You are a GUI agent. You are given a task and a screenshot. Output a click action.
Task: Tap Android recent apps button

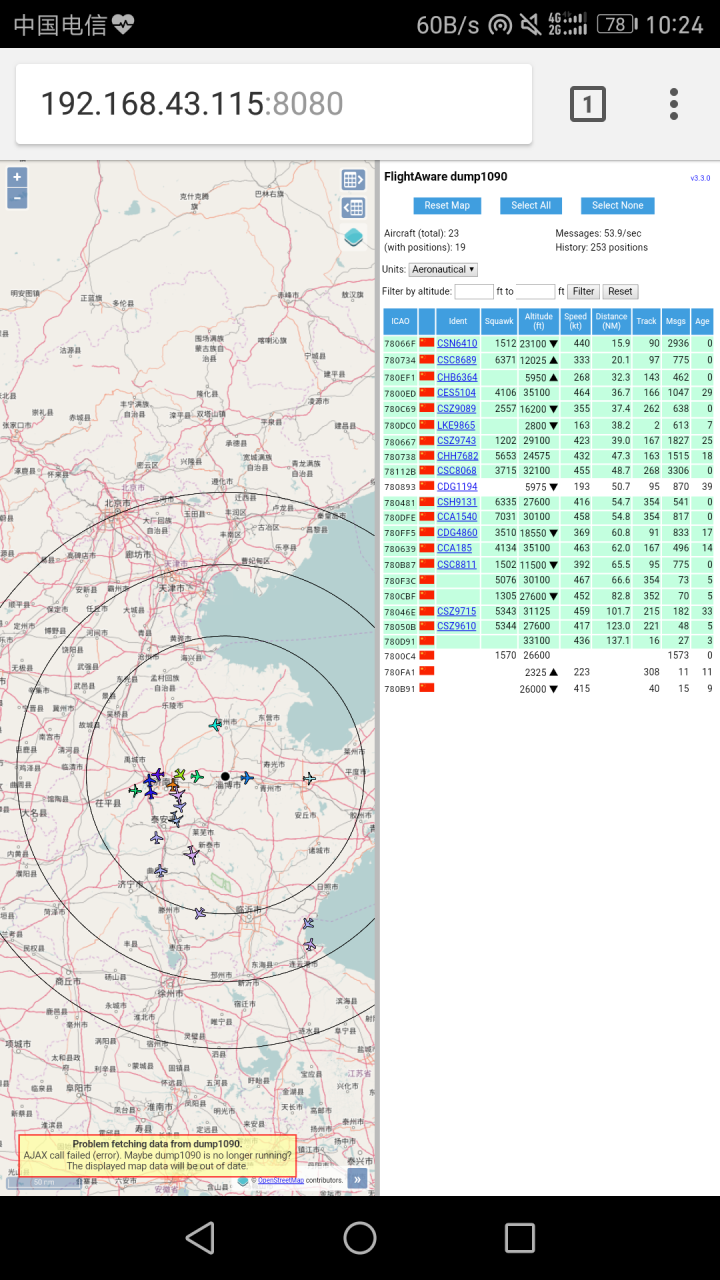[520, 1237]
